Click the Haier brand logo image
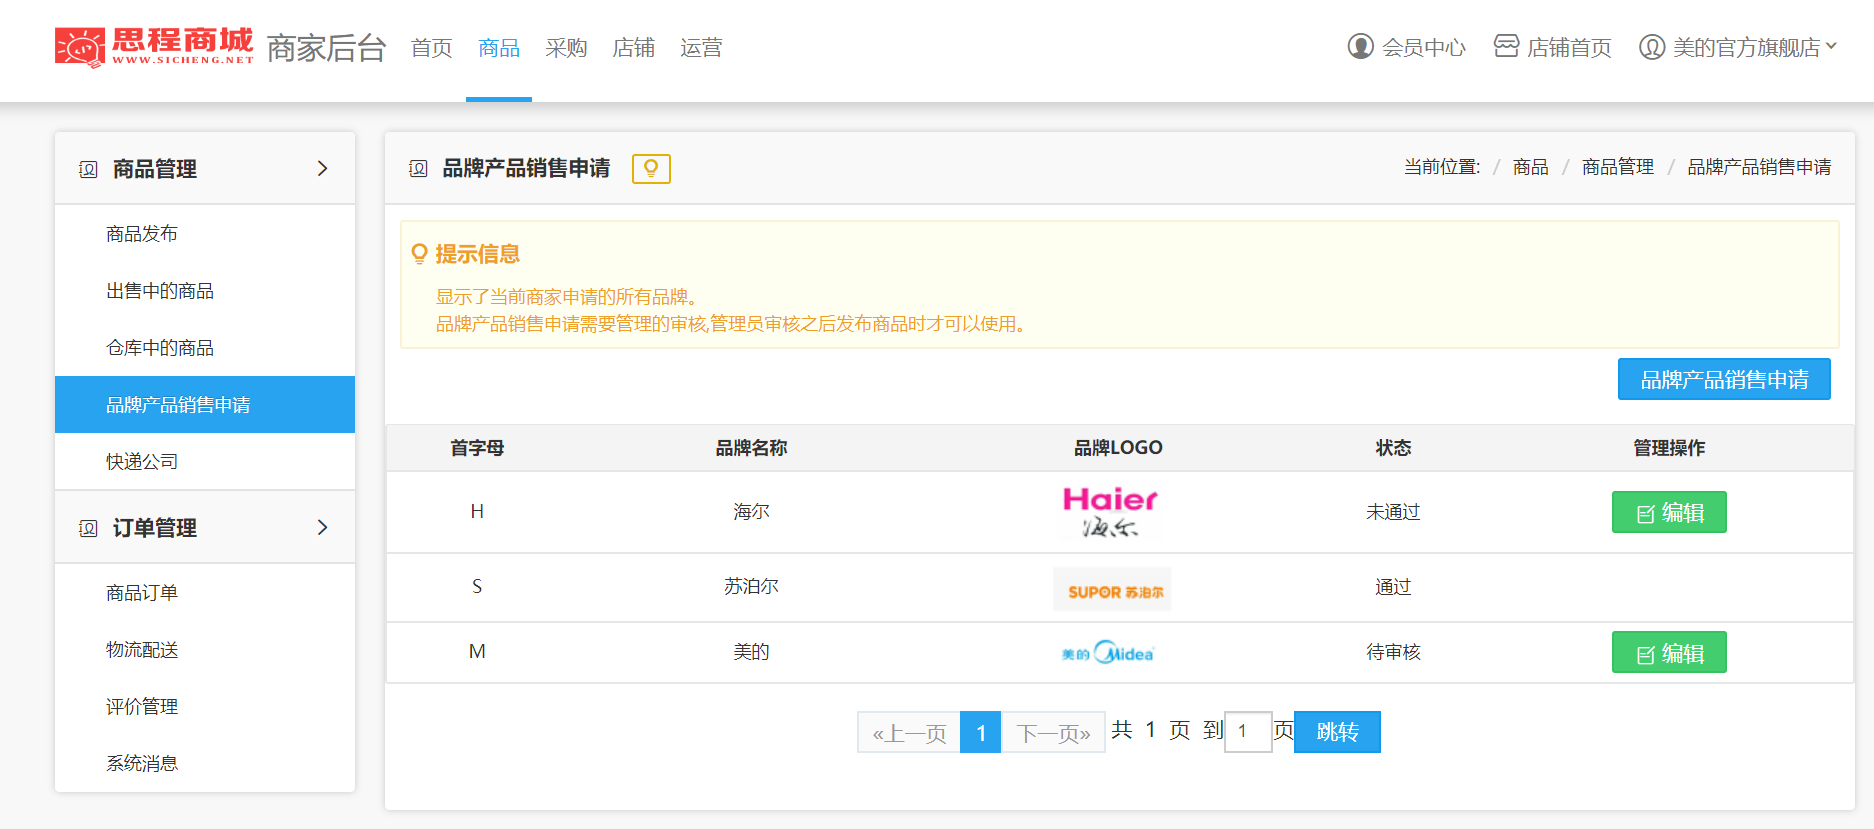The image size is (1874, 829). click(1110, 511)
